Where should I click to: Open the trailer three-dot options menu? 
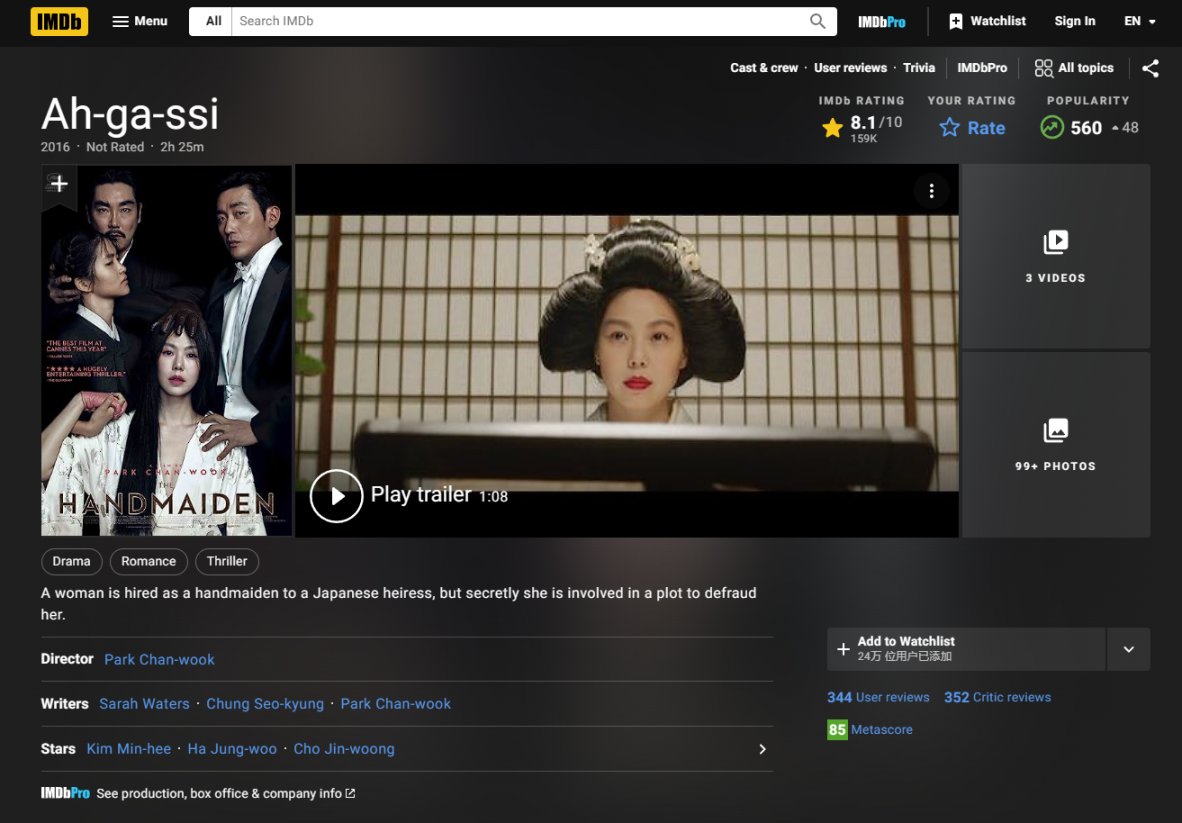pyautogui.click(x=931, y=191)
